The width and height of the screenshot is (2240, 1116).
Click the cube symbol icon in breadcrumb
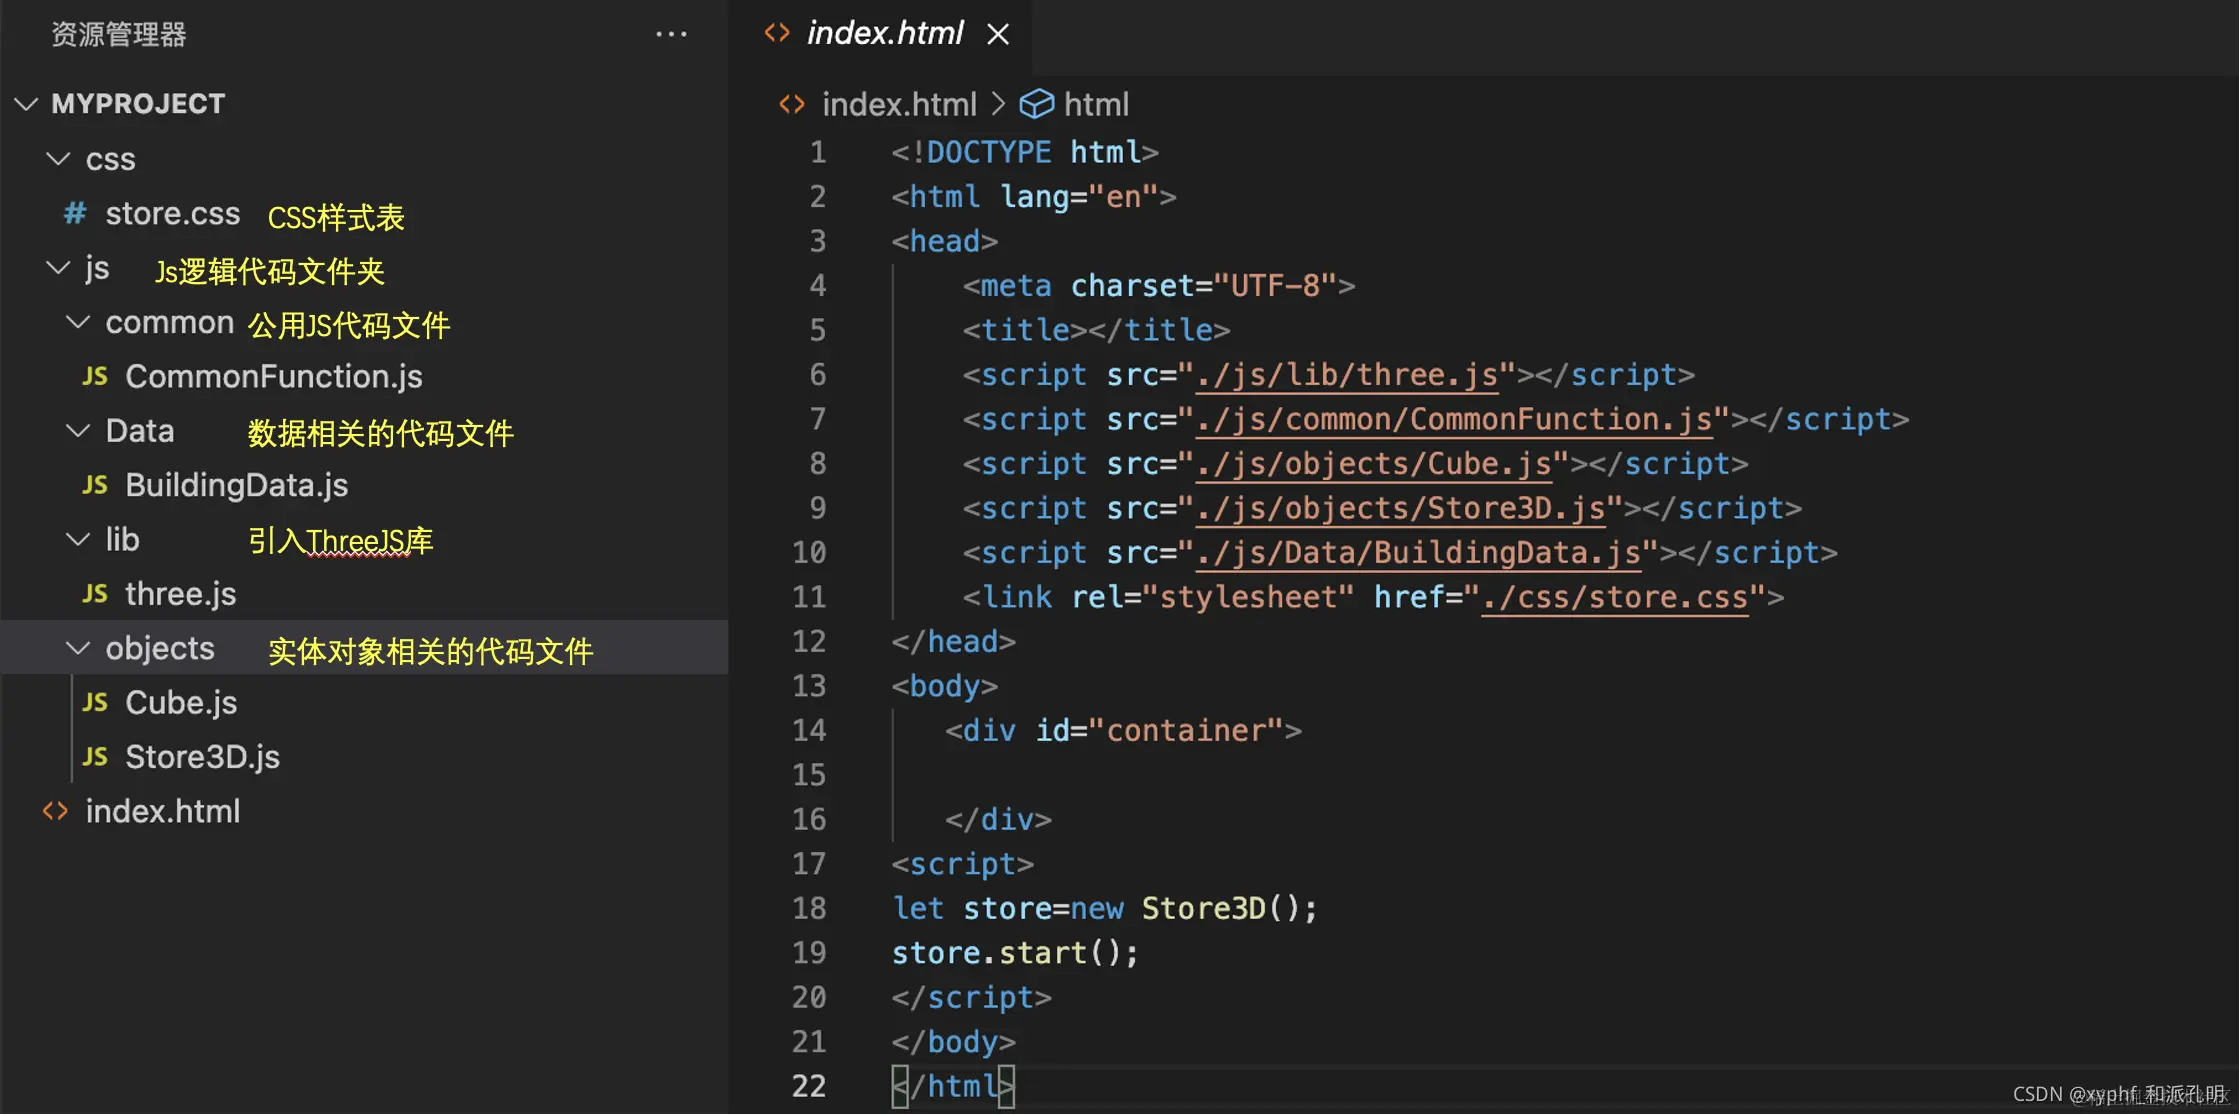coord(1036,104)
